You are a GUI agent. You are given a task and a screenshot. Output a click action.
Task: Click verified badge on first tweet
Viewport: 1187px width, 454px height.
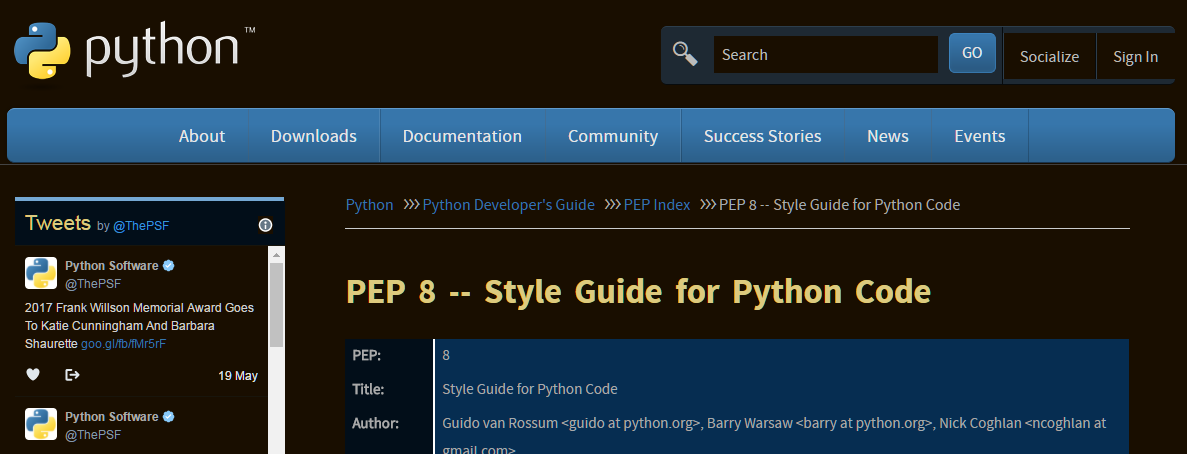click(170, 266)
